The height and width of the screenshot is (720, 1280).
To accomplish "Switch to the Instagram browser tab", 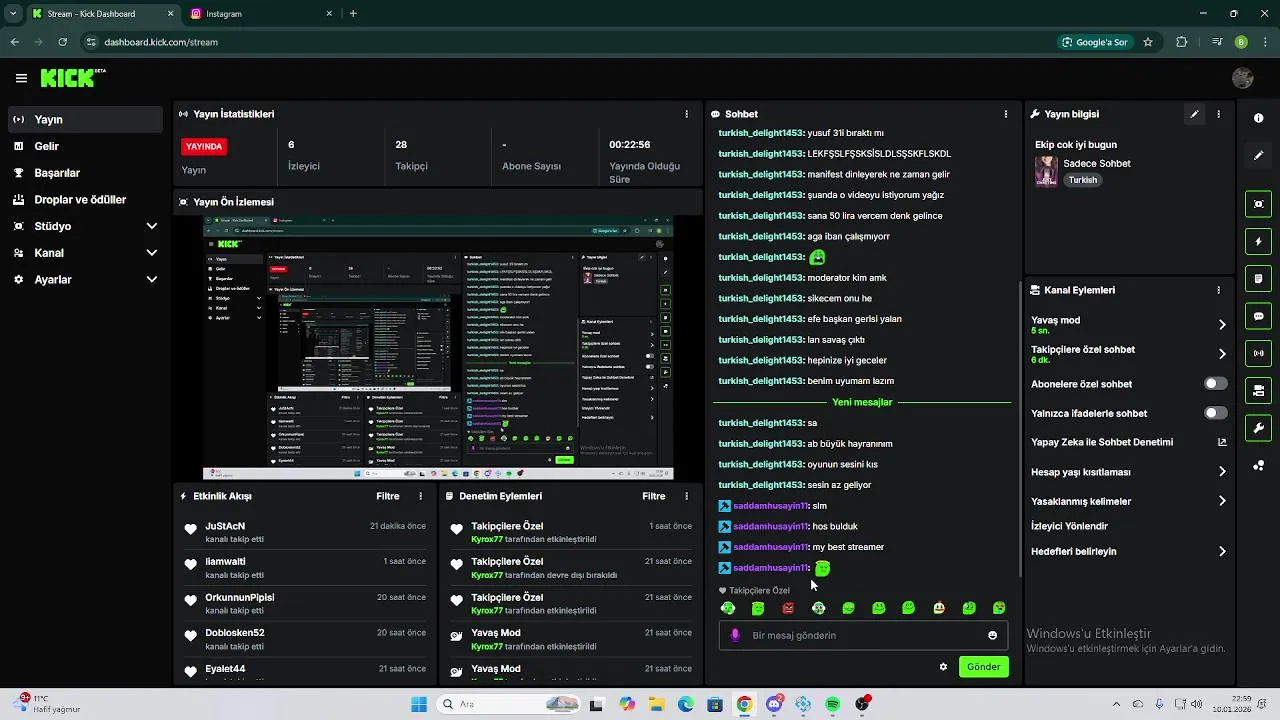I will point(262,14).
